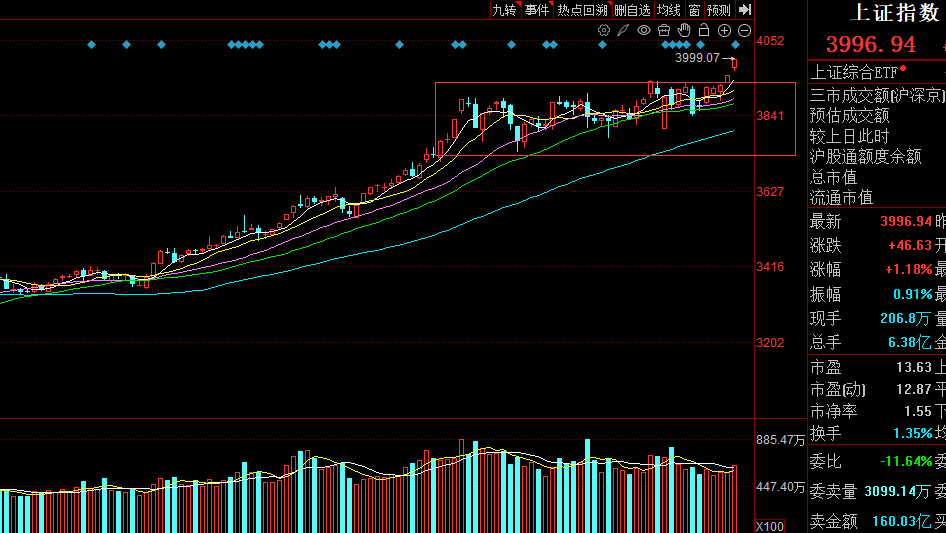Collapse side panel with arrow-bar icon
Viewport: 946px width, 533px height.
click(745, 10)
